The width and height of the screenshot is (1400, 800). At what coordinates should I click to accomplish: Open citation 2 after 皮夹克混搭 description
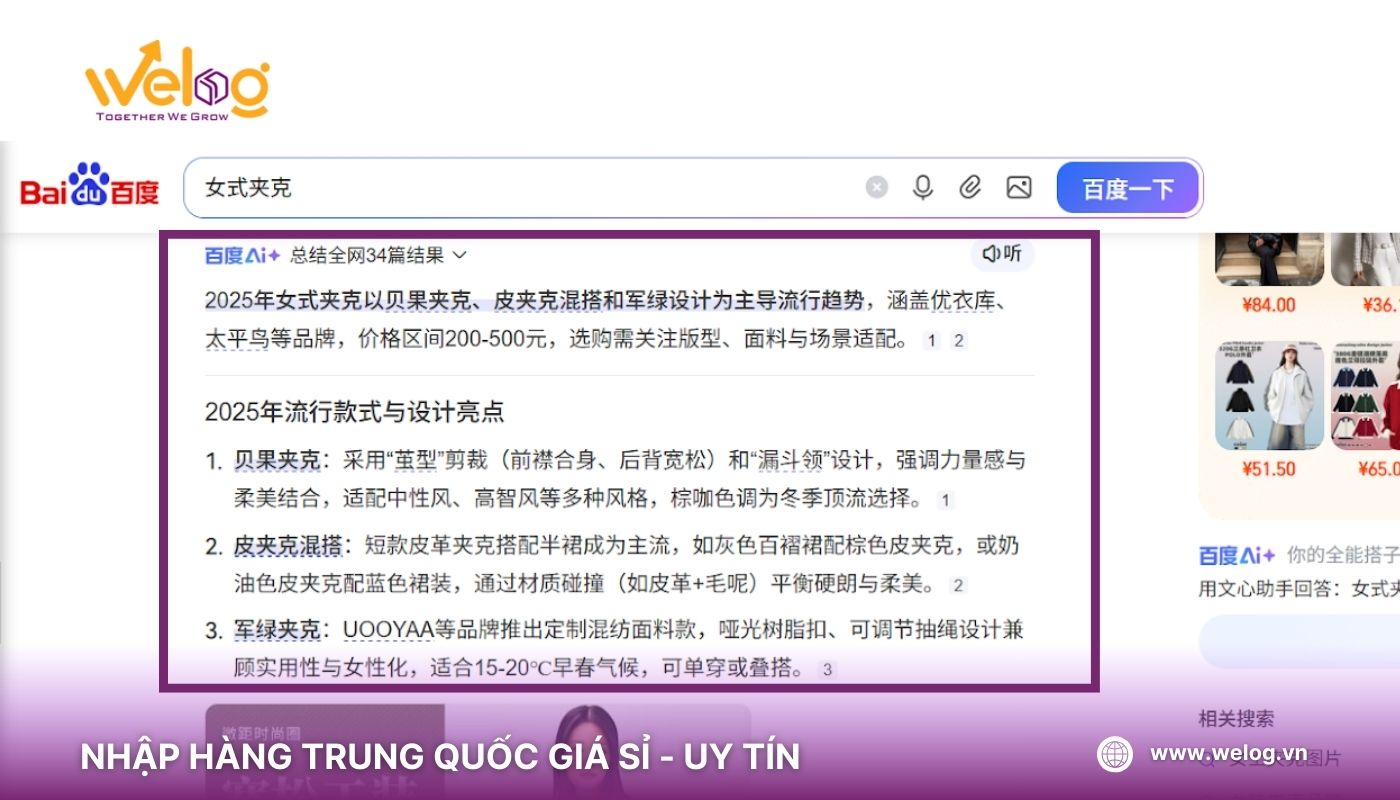[957, 587]
